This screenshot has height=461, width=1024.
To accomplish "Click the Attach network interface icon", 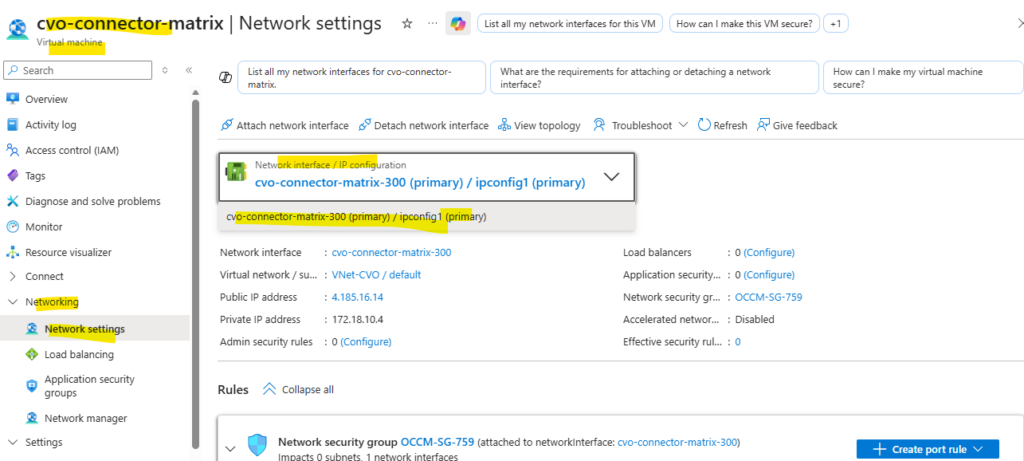I will [226, 125].
